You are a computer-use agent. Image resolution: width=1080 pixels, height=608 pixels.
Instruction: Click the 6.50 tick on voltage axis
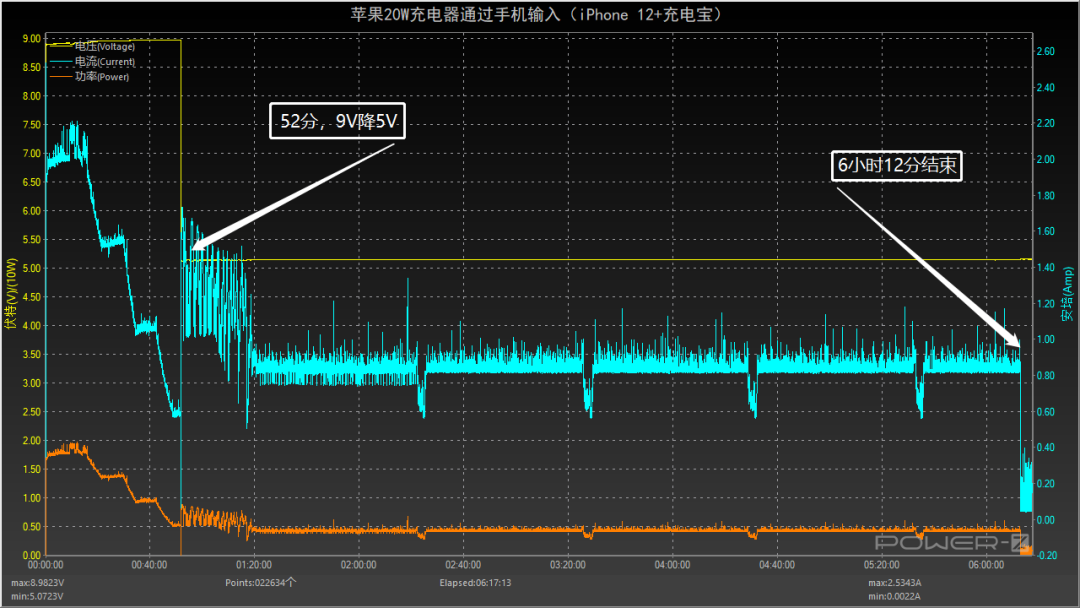click(32, 182)
